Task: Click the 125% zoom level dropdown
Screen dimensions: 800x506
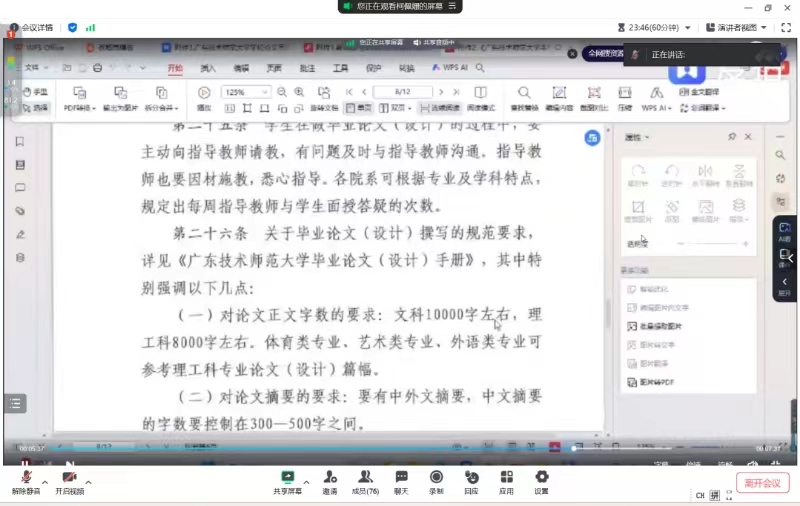Action: tap(246, 92)
